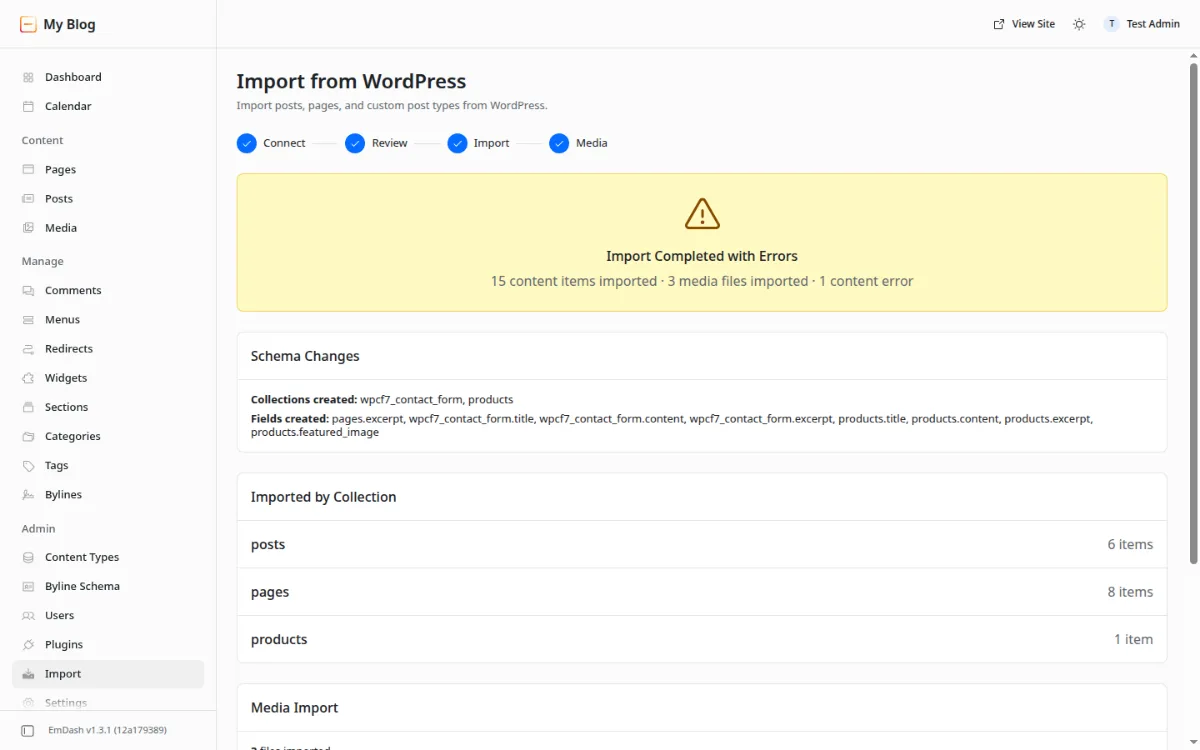The height and width of the screenshot is (750, 1200).
Task: Click the Review step checkmark circle
Action: 355,143
